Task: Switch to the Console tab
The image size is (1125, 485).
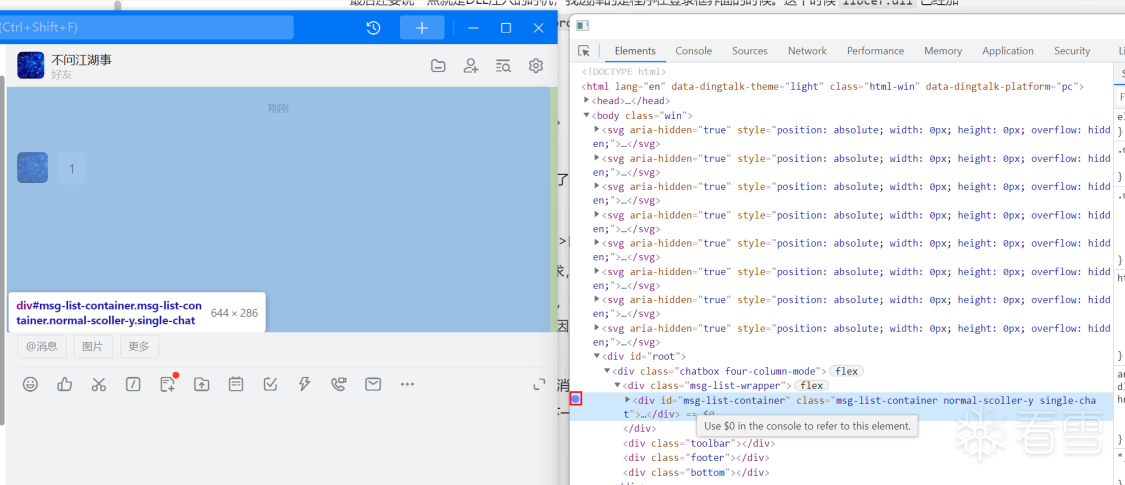Action: tap(694, 51)
